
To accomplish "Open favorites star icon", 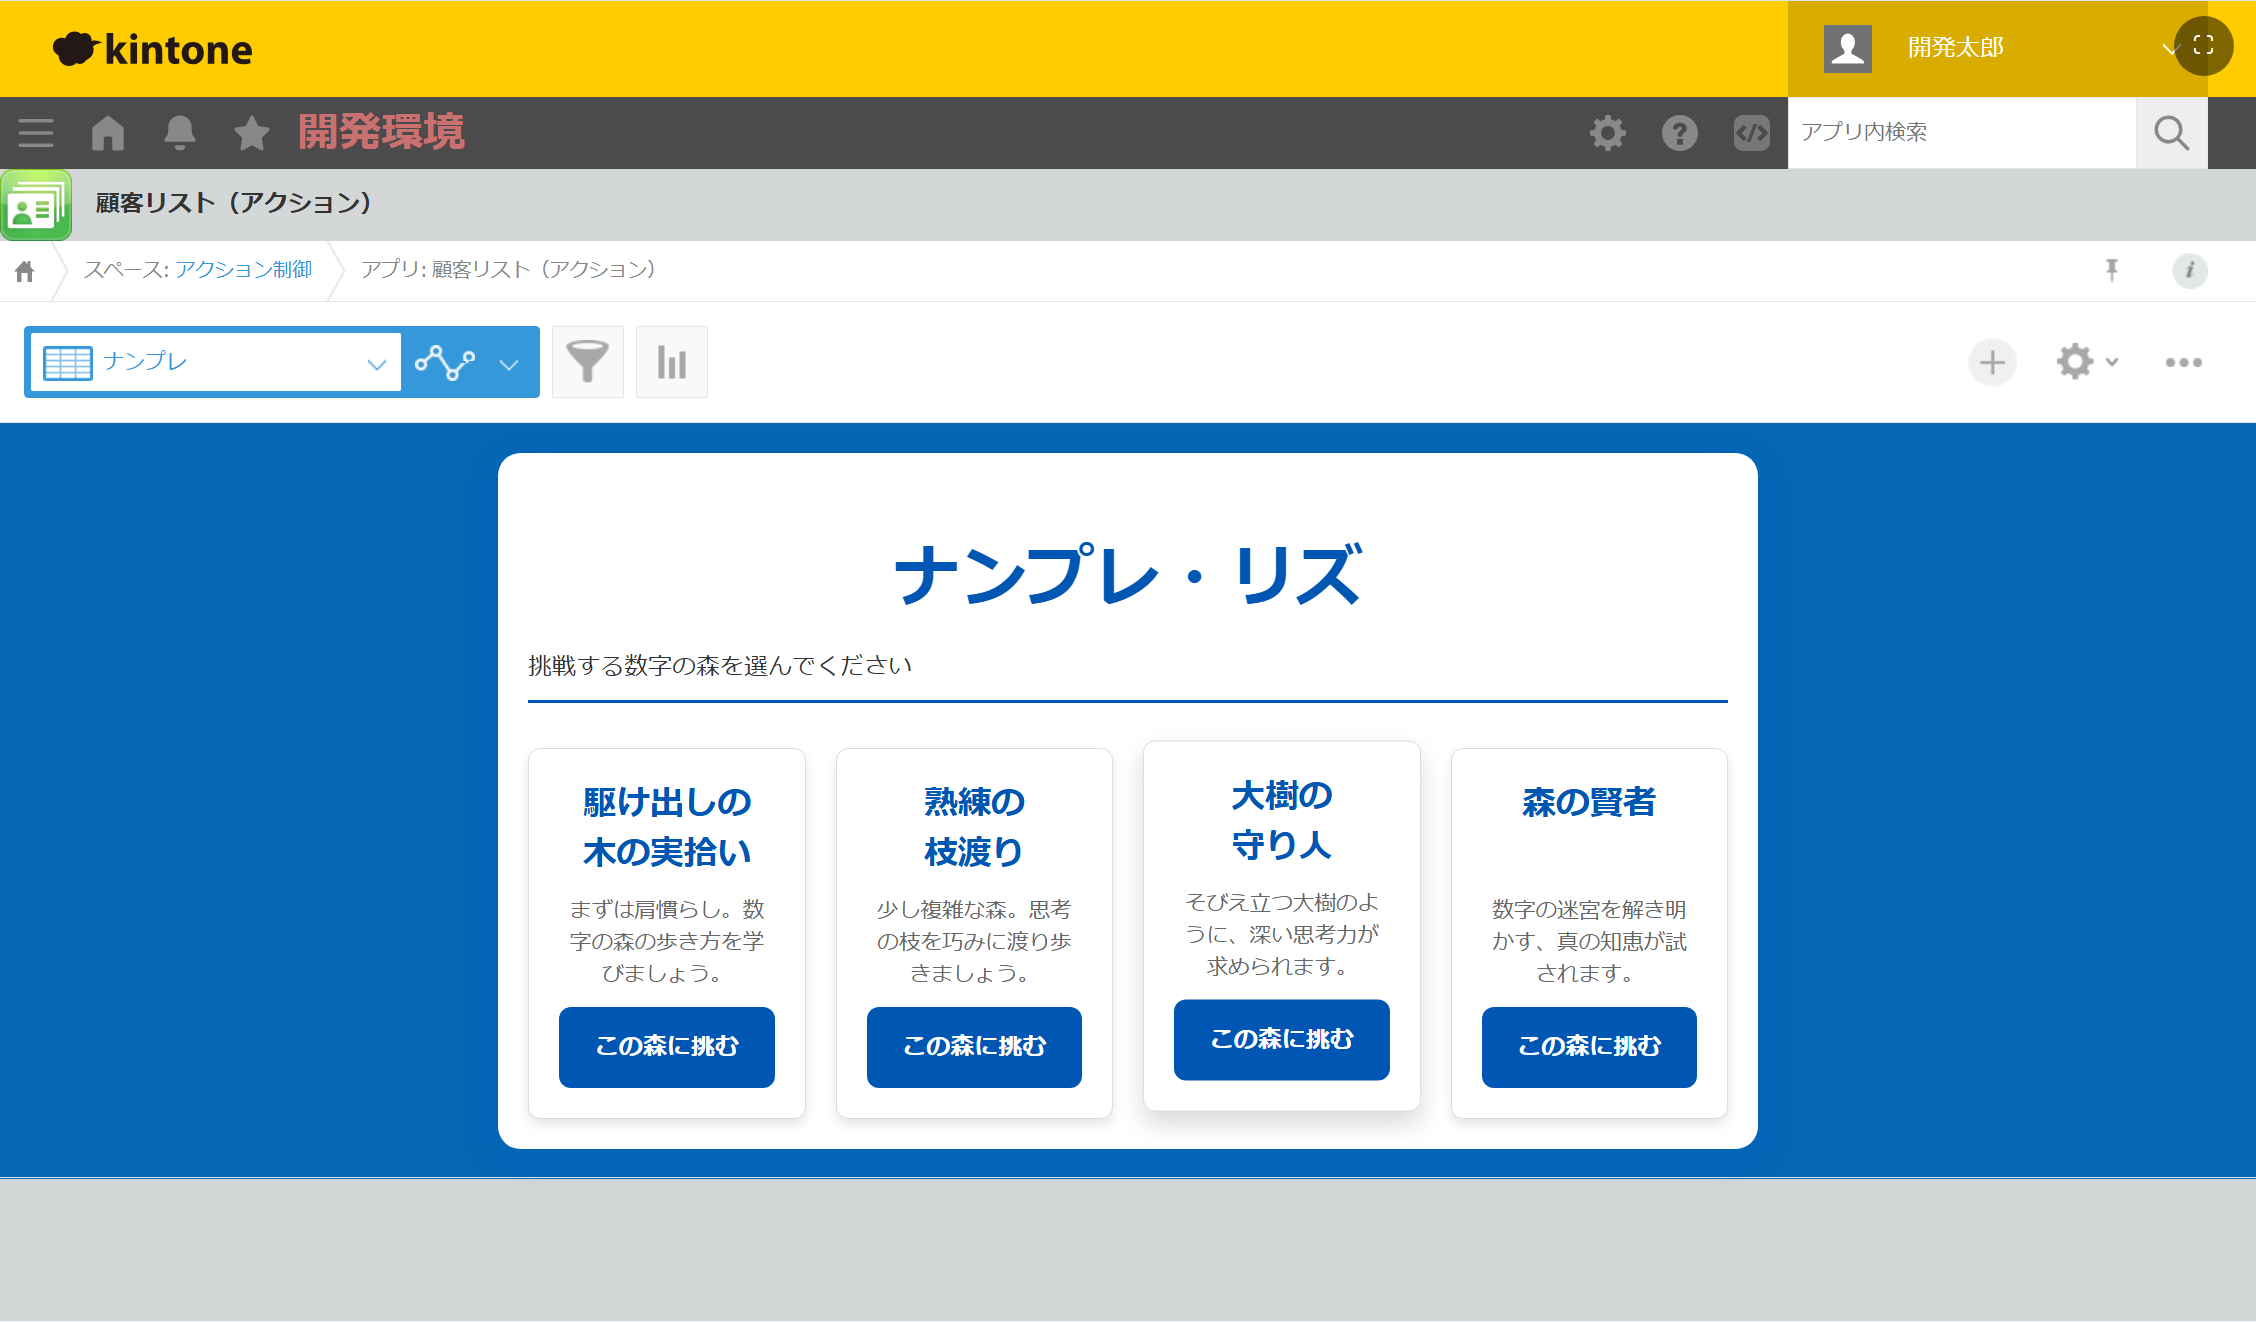I will tap(251, 133).
